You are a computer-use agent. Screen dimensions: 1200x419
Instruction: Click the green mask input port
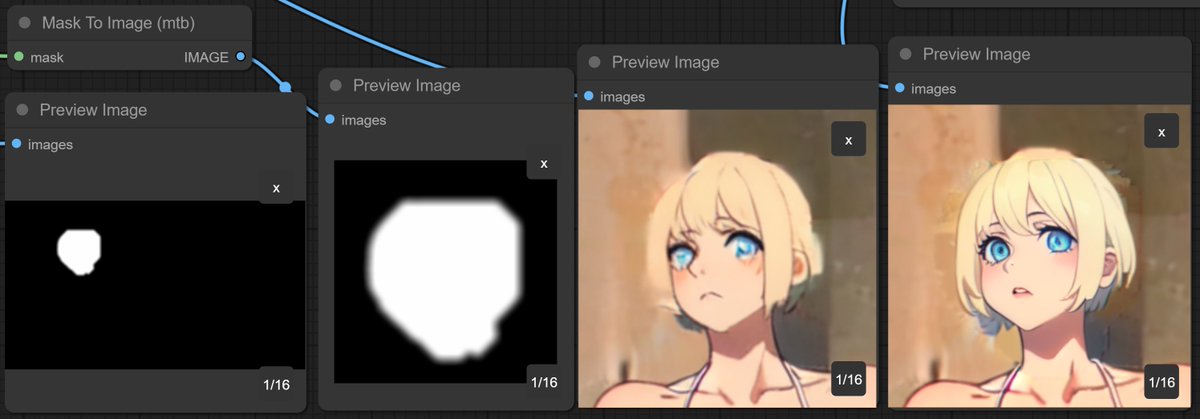click(x=19, y=57)
